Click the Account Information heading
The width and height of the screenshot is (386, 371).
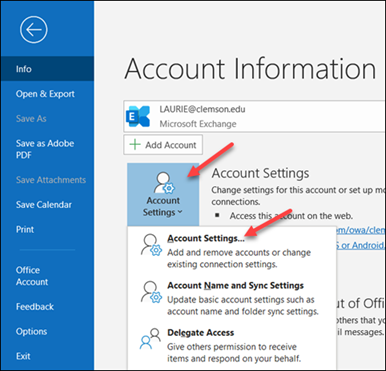pos(250,68)
